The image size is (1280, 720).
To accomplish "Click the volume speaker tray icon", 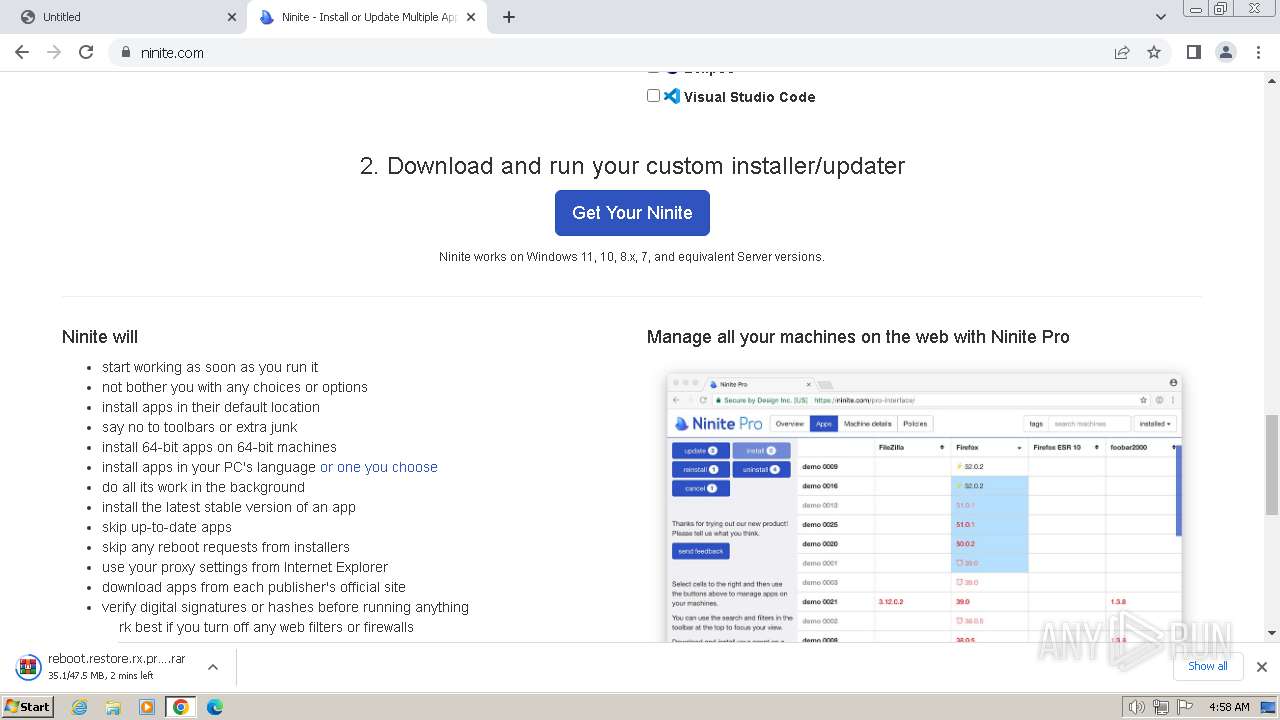I will 1137,707.
